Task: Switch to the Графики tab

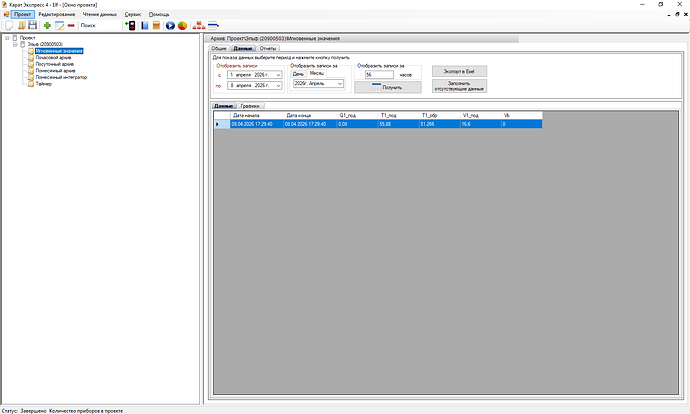Action: [250, 105]
